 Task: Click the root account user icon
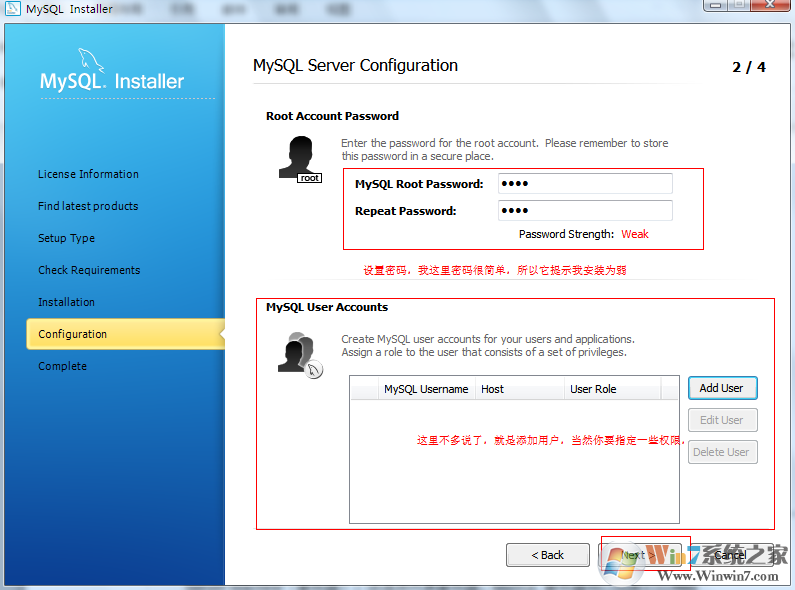(300, 159)
